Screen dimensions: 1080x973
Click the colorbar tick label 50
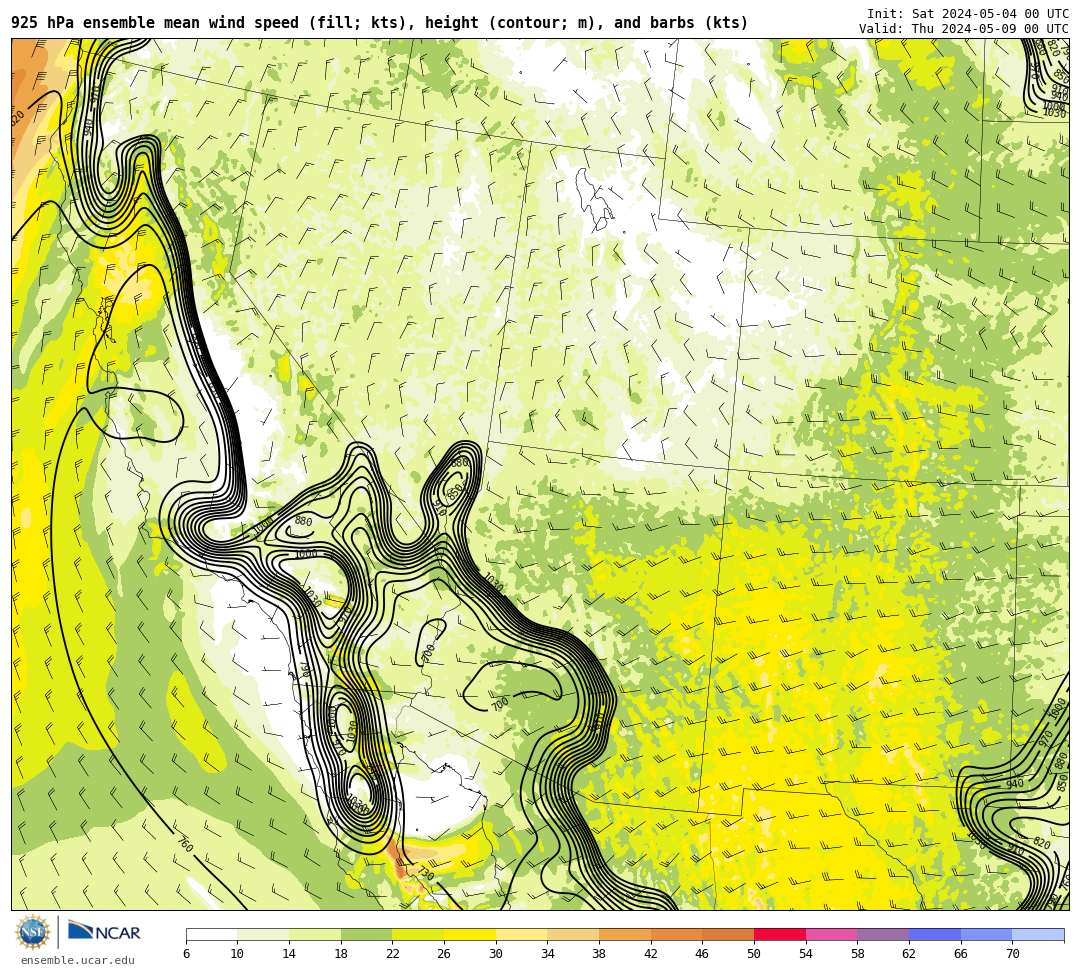point(754,954)
